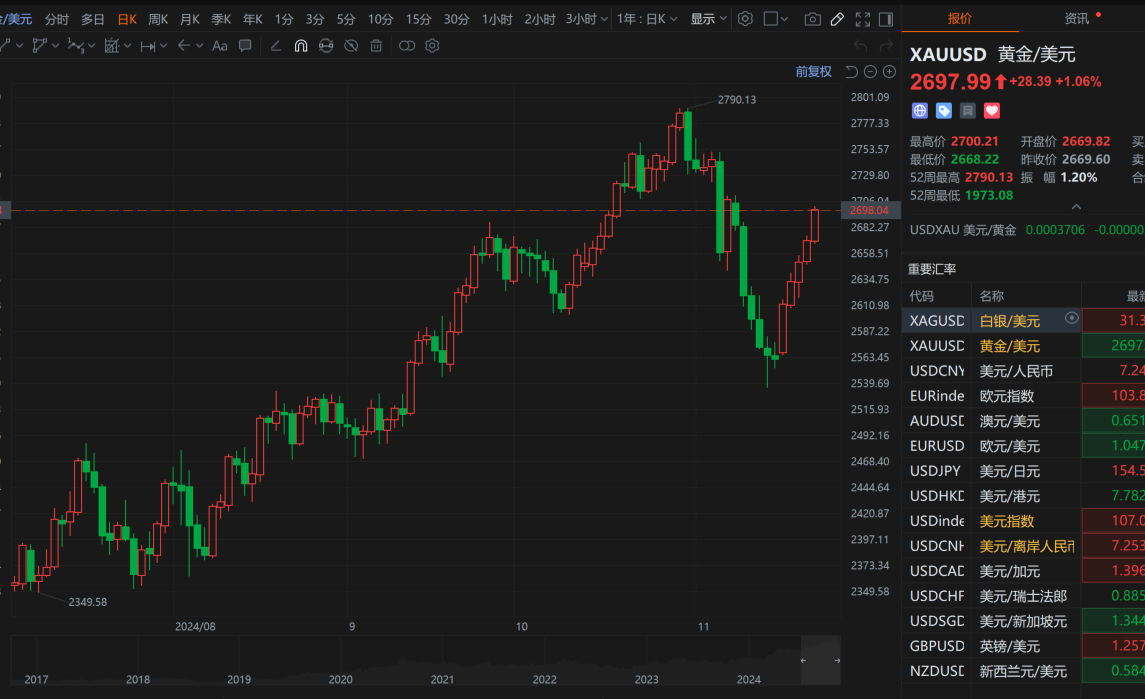Expand the 1年 : 日K range dropdown
This screenshot has height=699, width=1145.
[x=646, y=19]
